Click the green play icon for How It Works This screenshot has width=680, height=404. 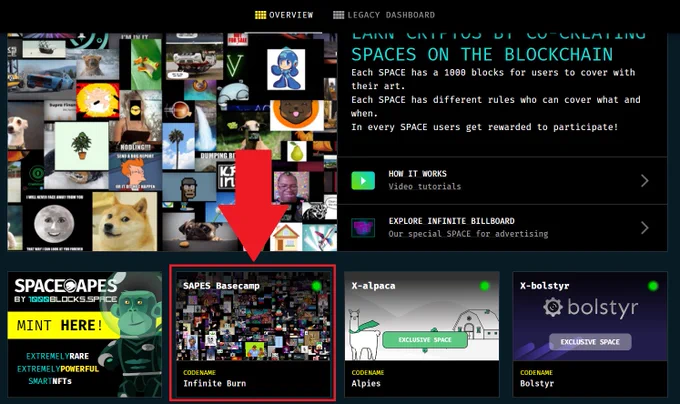(363, 180)
